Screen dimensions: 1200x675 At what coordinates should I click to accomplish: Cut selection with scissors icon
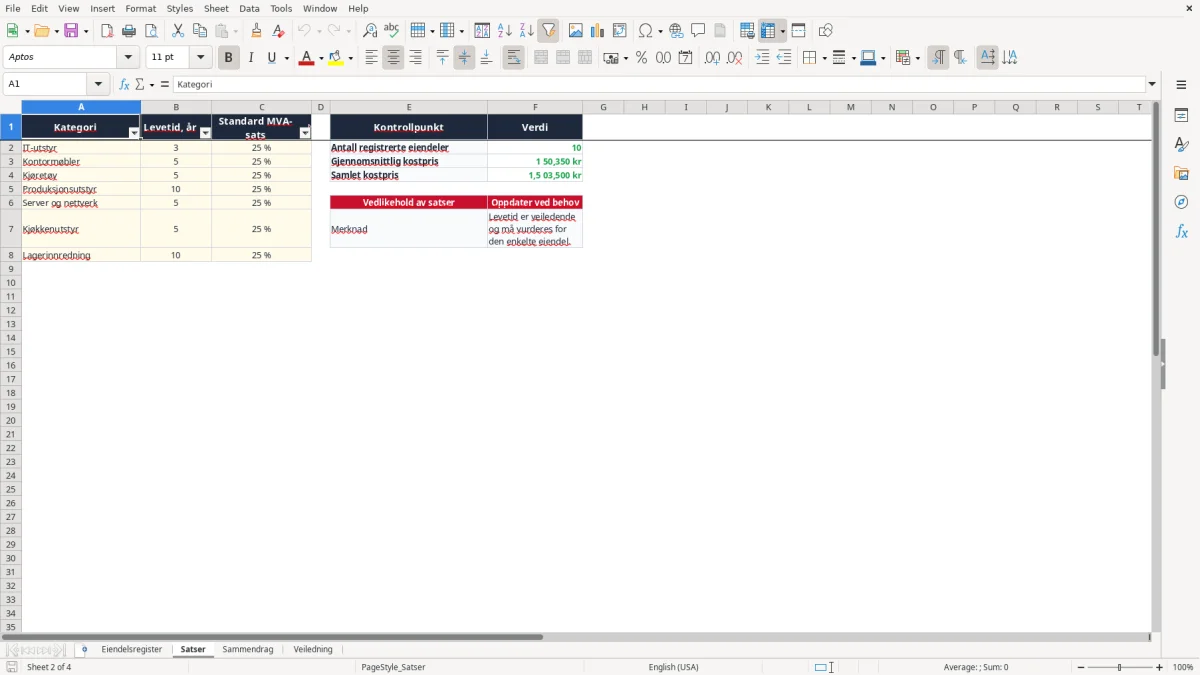[x=178, y=31]
